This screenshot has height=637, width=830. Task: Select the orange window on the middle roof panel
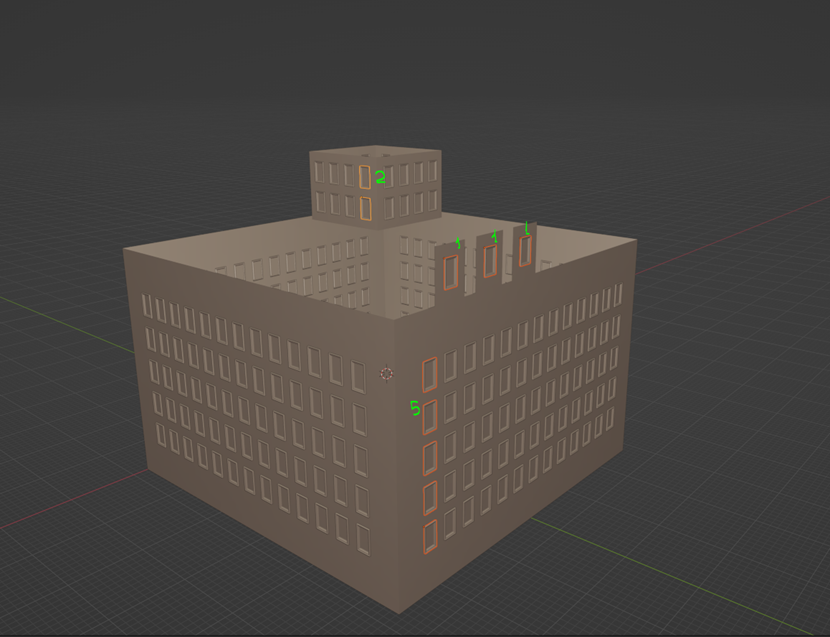pyautogui.click(x=490, y=261)
